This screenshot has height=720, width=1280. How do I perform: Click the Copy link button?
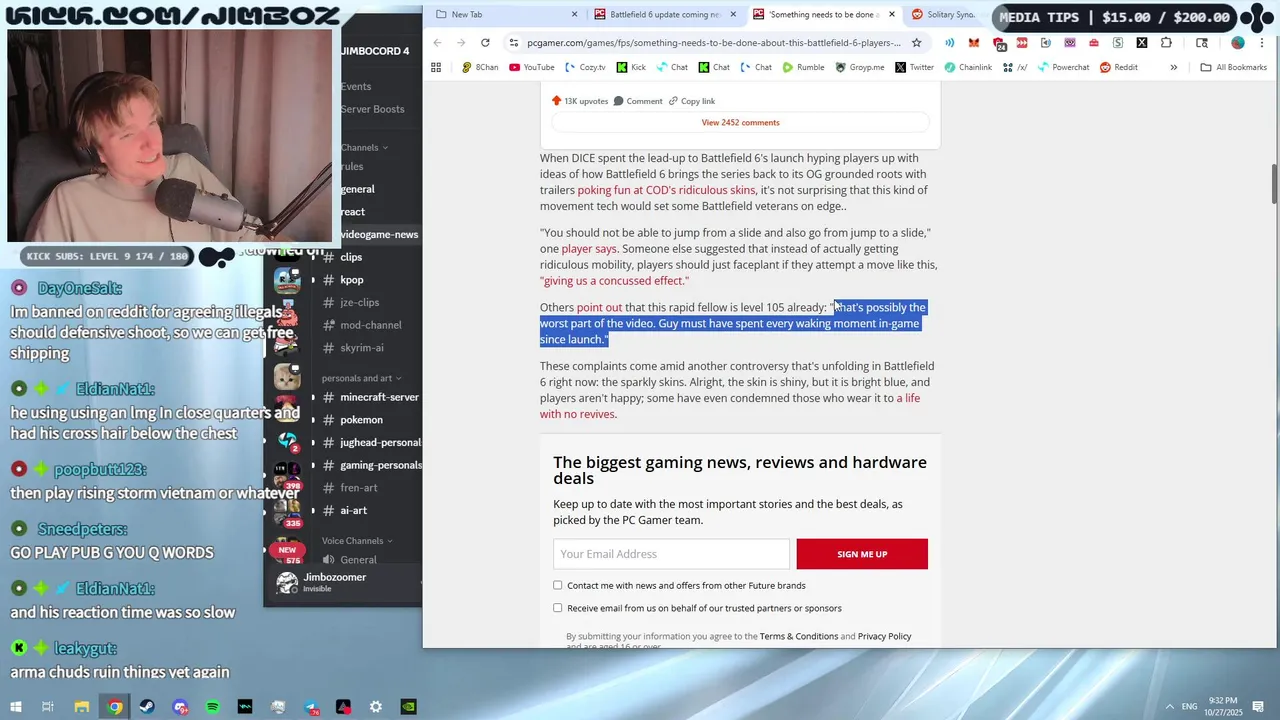point(692,101)
